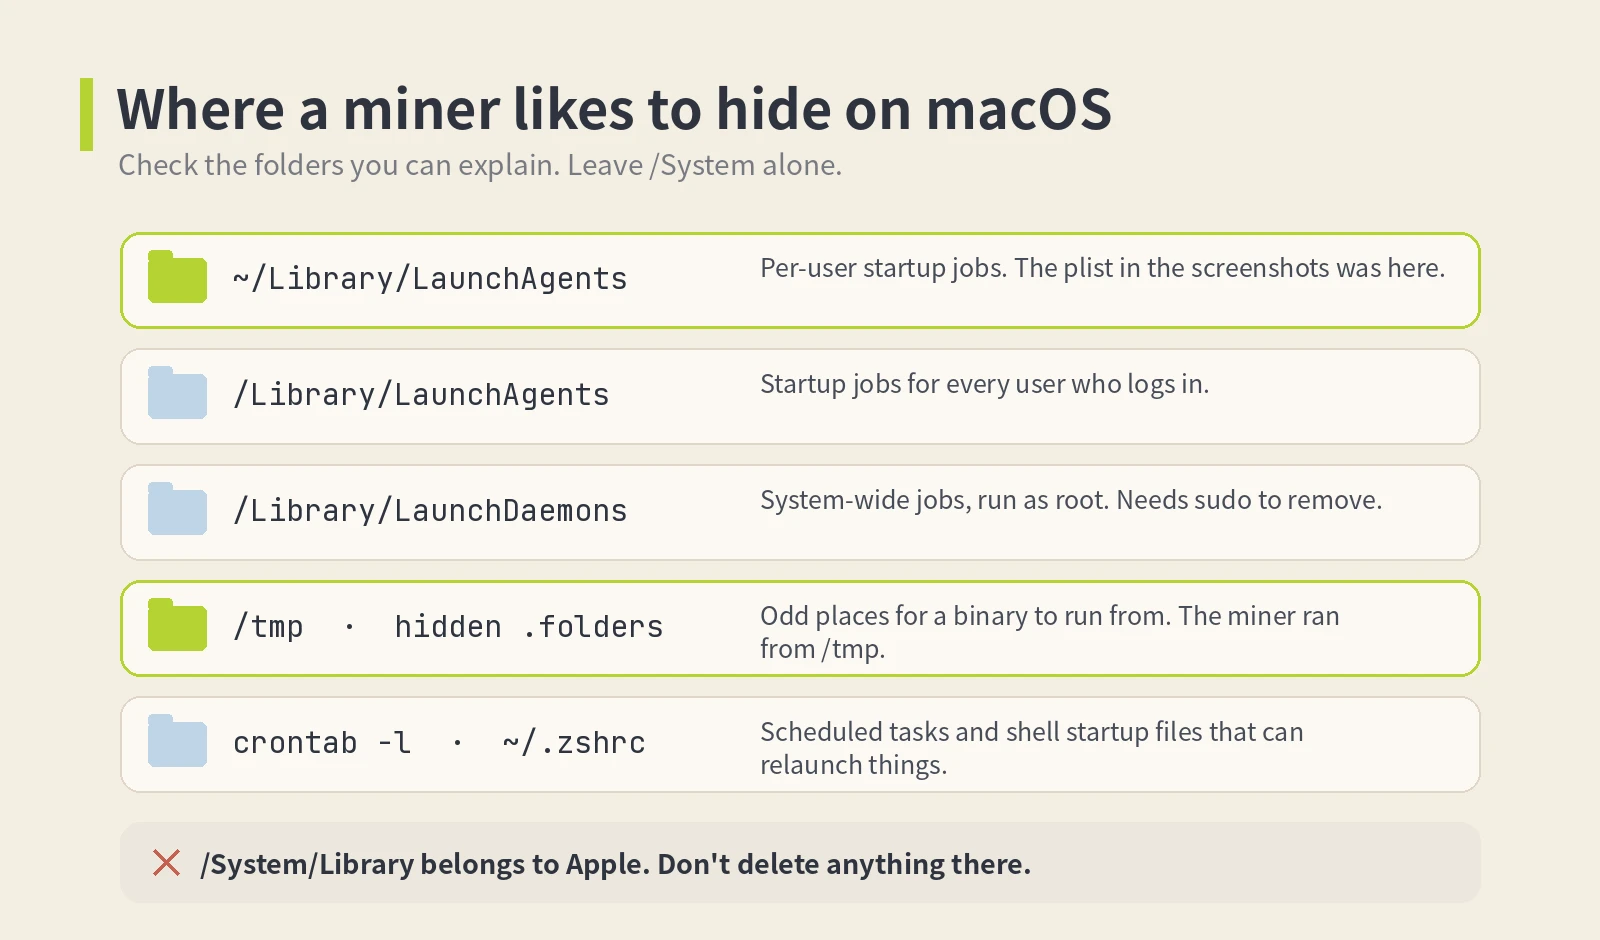
Task: Click 'Per-user startup jobs' description text
Action: [1103, 268]
